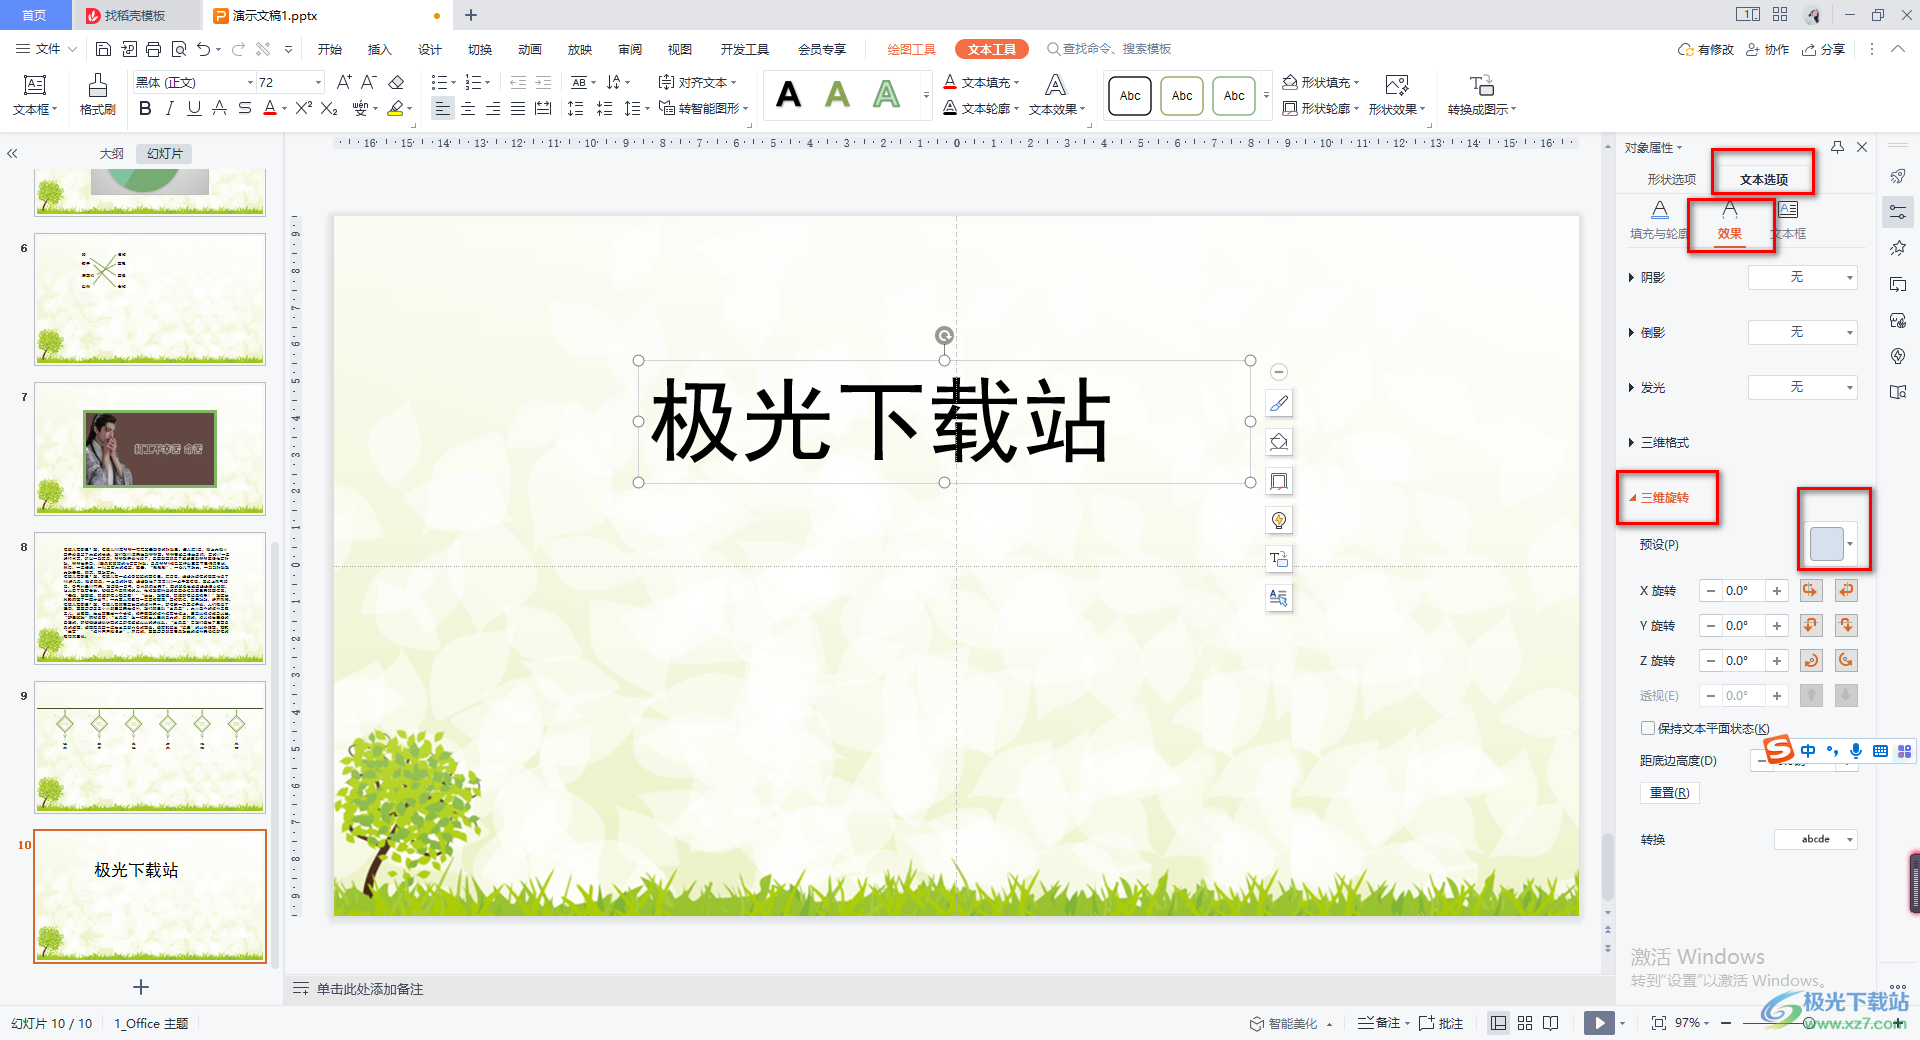Viewport: 1920px width, 1040px height.
Task: Select the green fill text style A
Action: coord(837,95)
